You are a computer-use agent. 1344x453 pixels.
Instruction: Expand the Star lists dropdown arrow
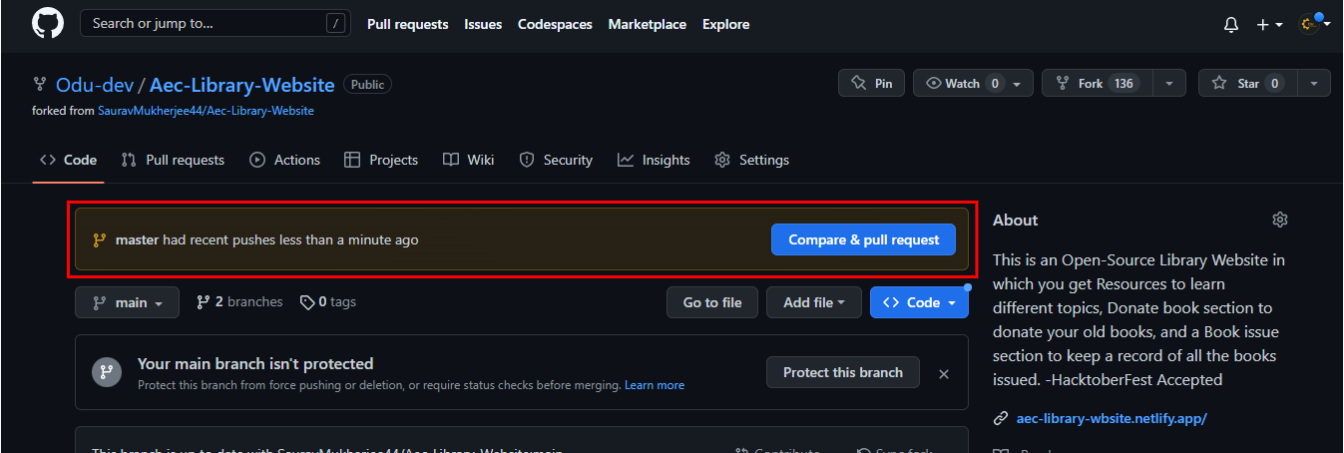click(x=1314, y=83)
